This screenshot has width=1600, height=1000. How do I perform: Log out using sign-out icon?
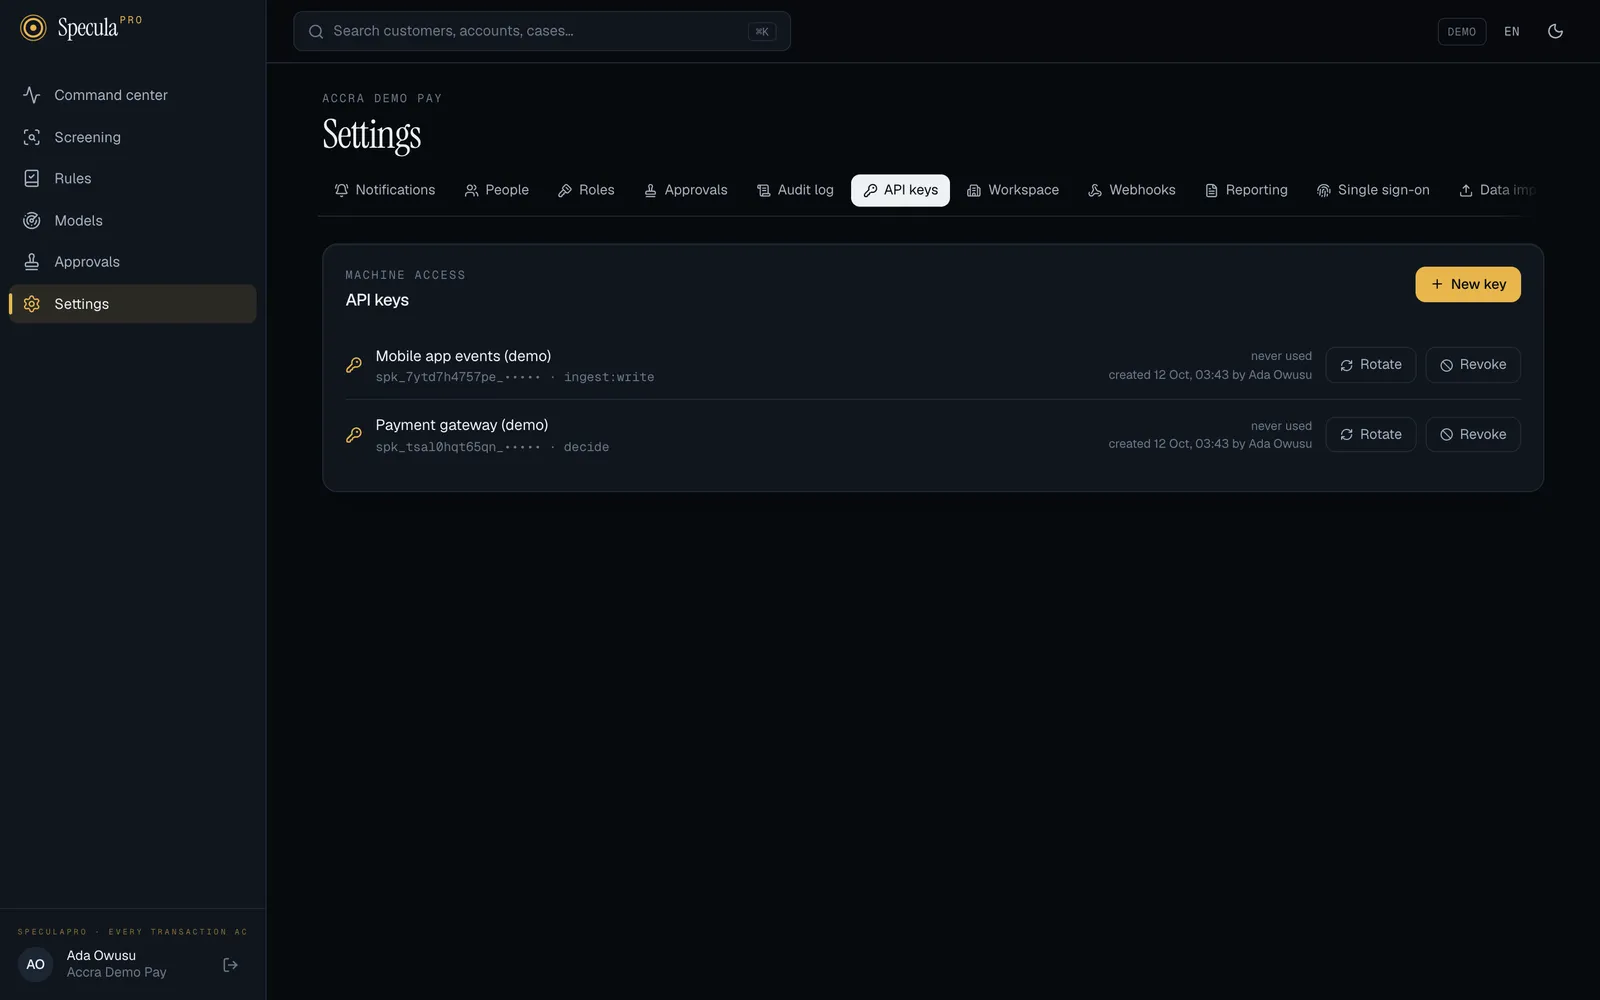(x=230, y=965)
